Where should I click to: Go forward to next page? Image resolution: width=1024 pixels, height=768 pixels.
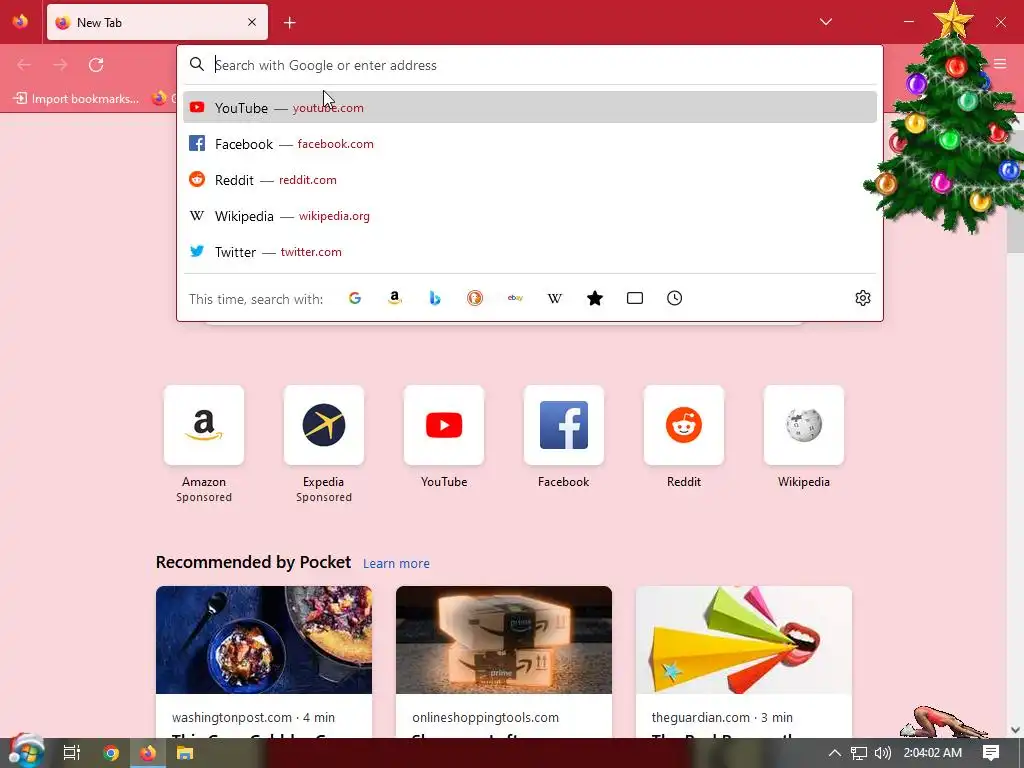60,65
